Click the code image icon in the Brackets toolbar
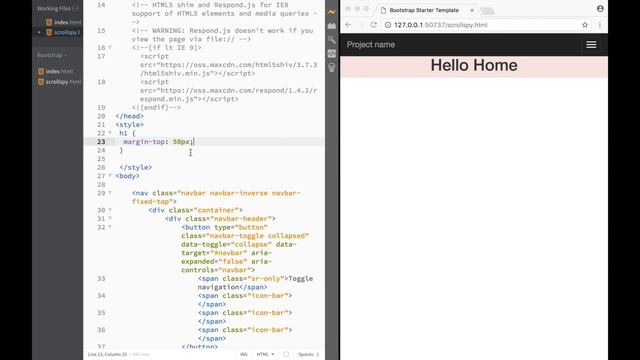Viewport: 640px width, 360px height. [x=332, y=53]
